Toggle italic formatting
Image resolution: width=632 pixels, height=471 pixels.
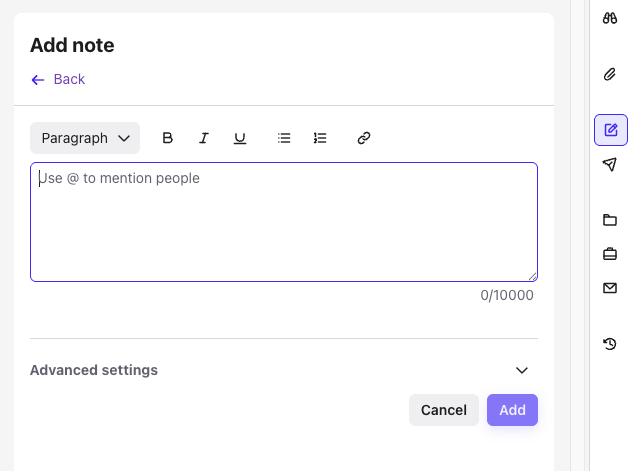tap(204, 138)
